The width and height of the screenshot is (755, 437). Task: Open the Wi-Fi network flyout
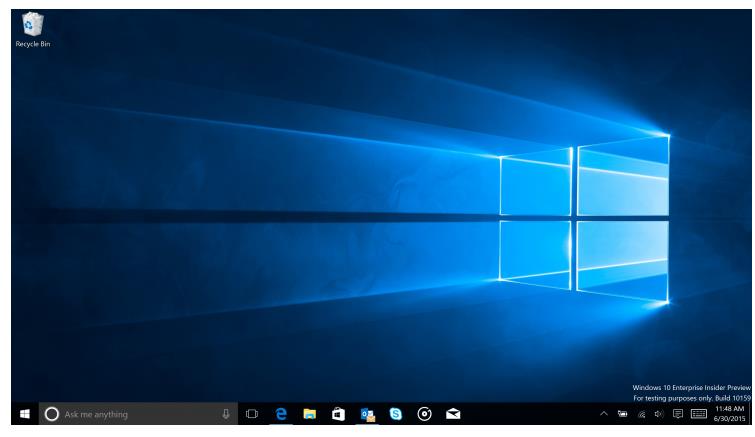(x=640, y=413)
